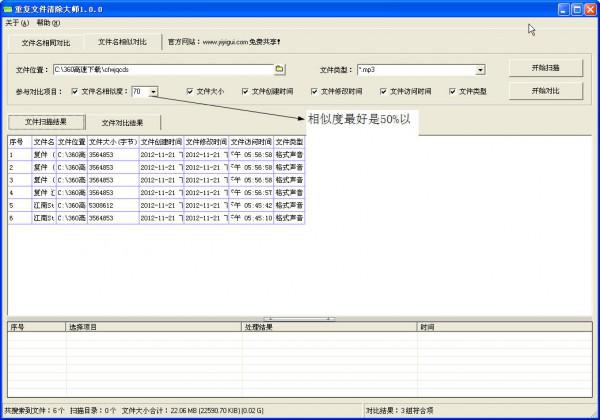Image resolution: width=600 pixels, height=420 pixels.
Task: Disable the 文件修改时间 checkbox
Action: click(314, 91)
